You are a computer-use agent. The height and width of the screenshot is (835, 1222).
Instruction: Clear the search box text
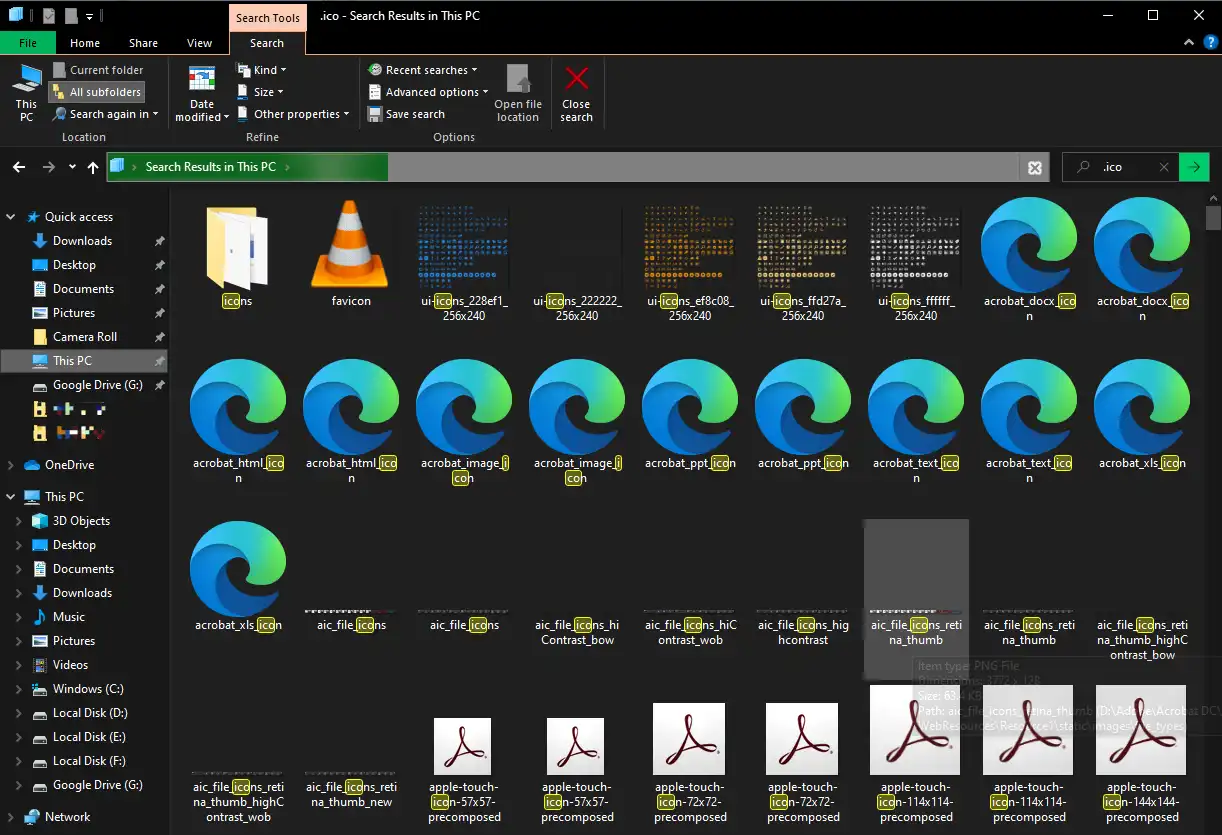click(1164, 167)
